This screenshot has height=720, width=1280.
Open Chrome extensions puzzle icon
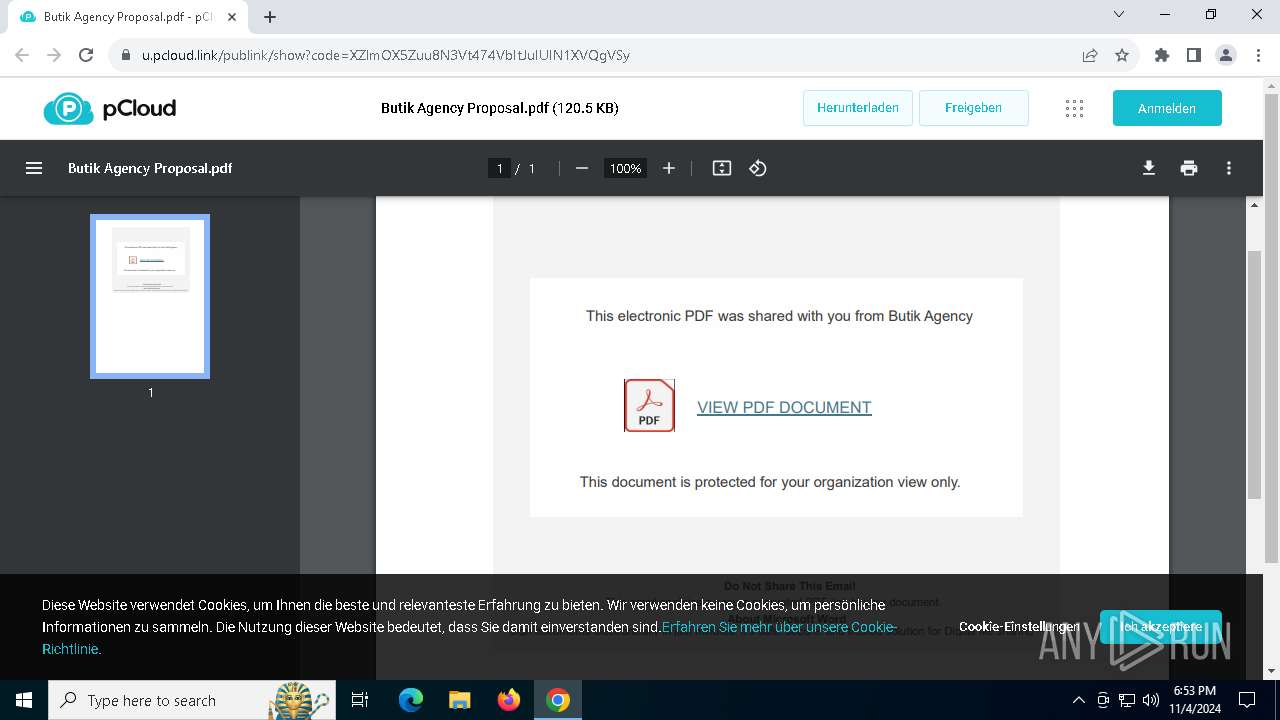1162,55
